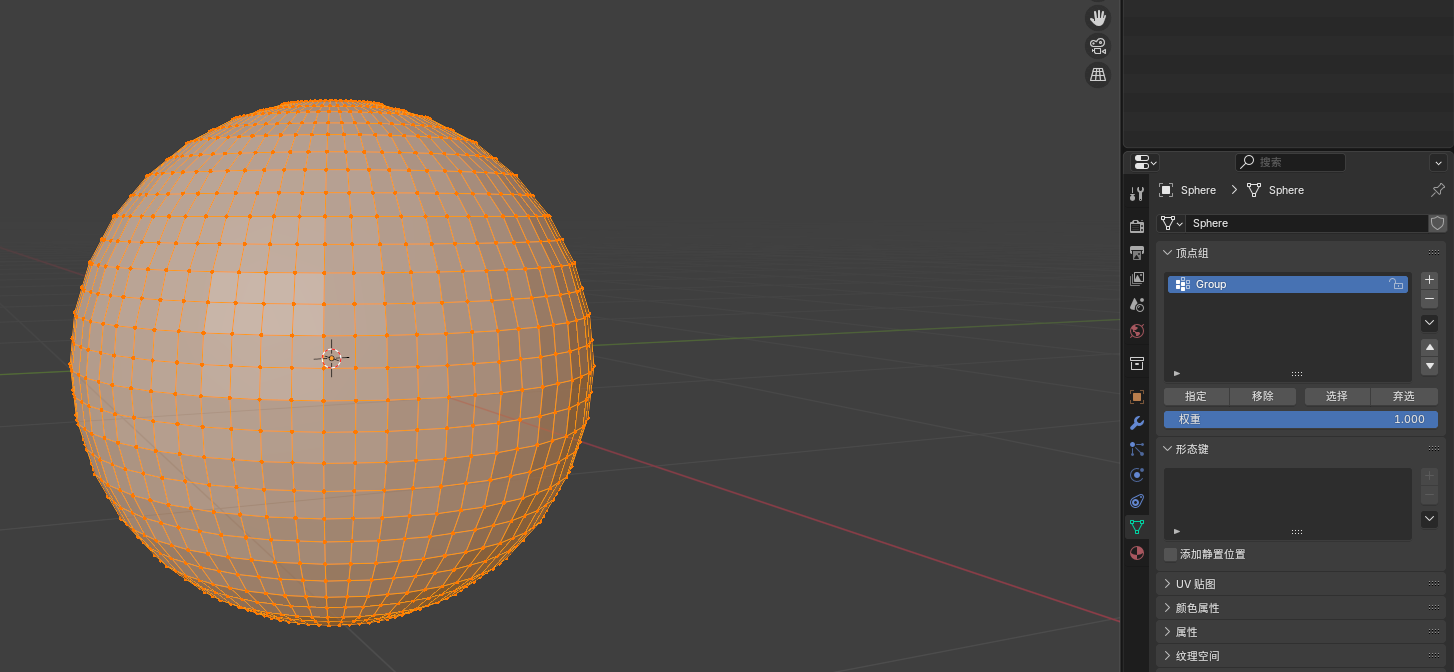
Task: Open the Scene properties tab
Action: pos(1137,304)
